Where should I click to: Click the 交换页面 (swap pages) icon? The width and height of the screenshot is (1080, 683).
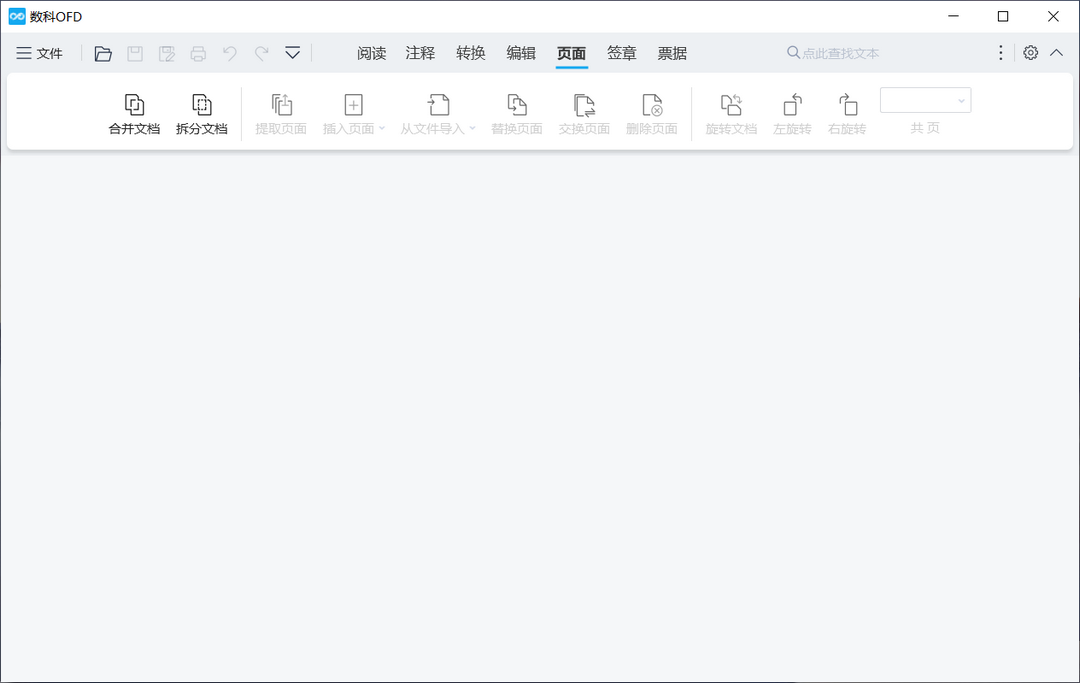[x=584, y=105]
